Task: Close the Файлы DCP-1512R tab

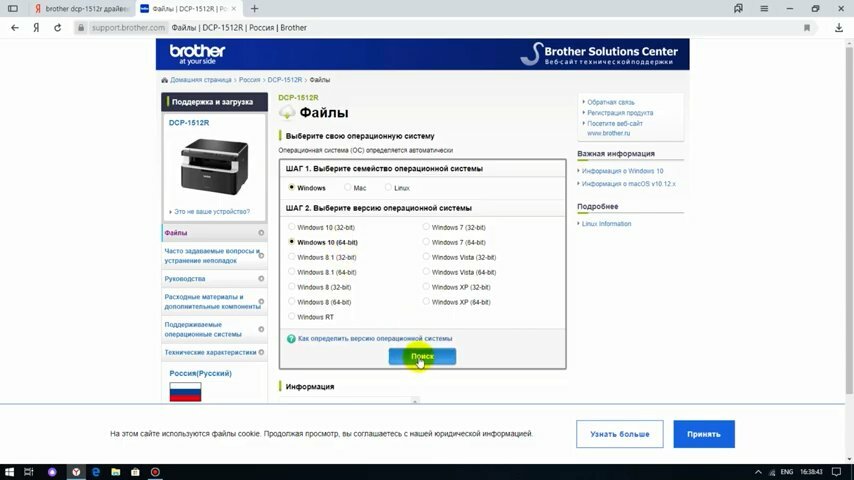Action: (234, 9)
